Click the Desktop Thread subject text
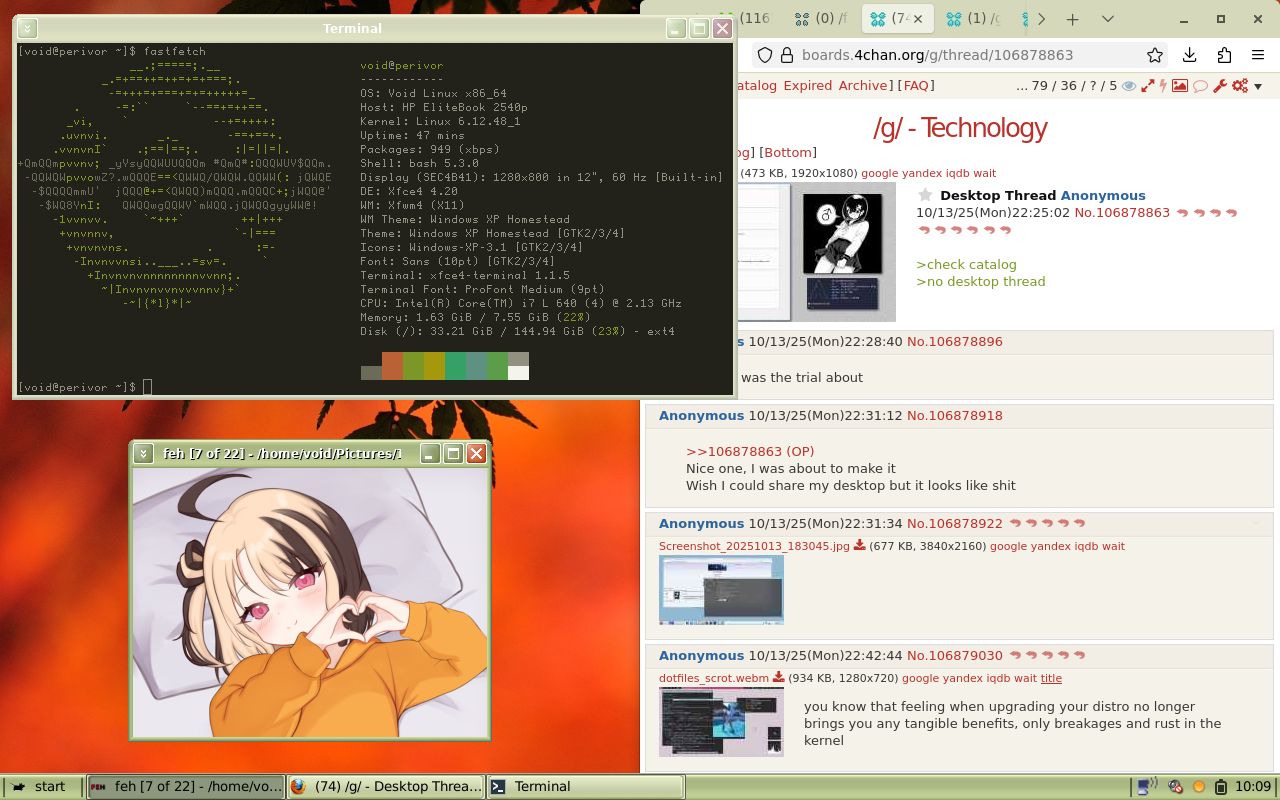1280x800 pixels. (x=998, y=196)
